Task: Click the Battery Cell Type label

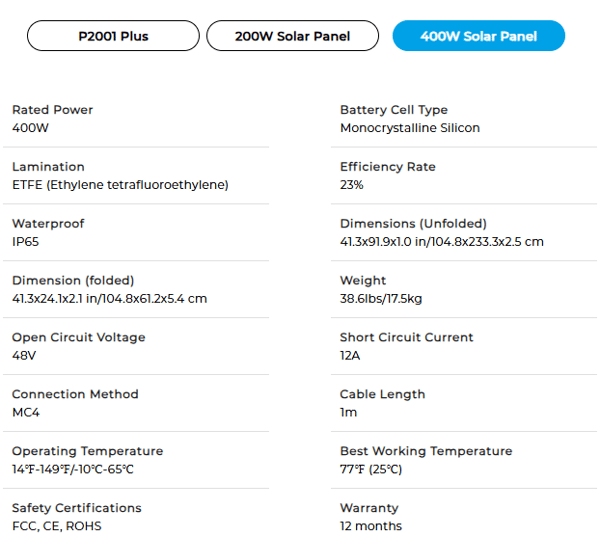Action: click(394, 110)
